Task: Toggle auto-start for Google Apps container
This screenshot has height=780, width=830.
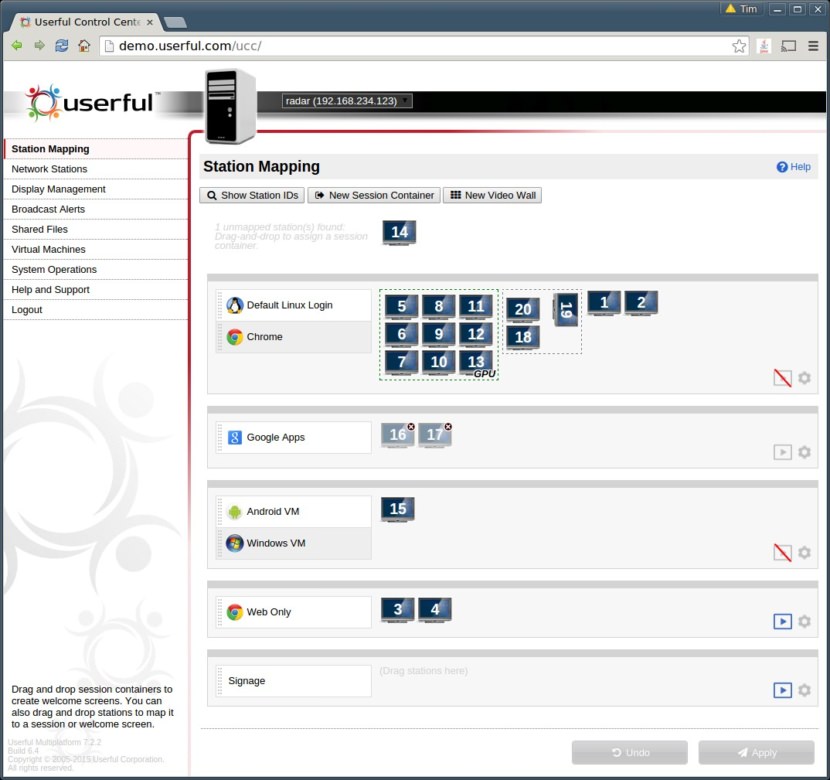Action: pos(782,452)
